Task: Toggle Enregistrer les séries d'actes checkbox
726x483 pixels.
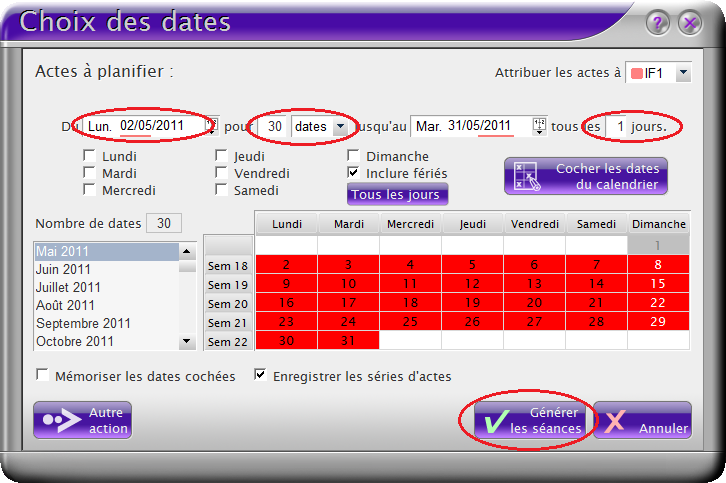Action: (x=261, y=376)
